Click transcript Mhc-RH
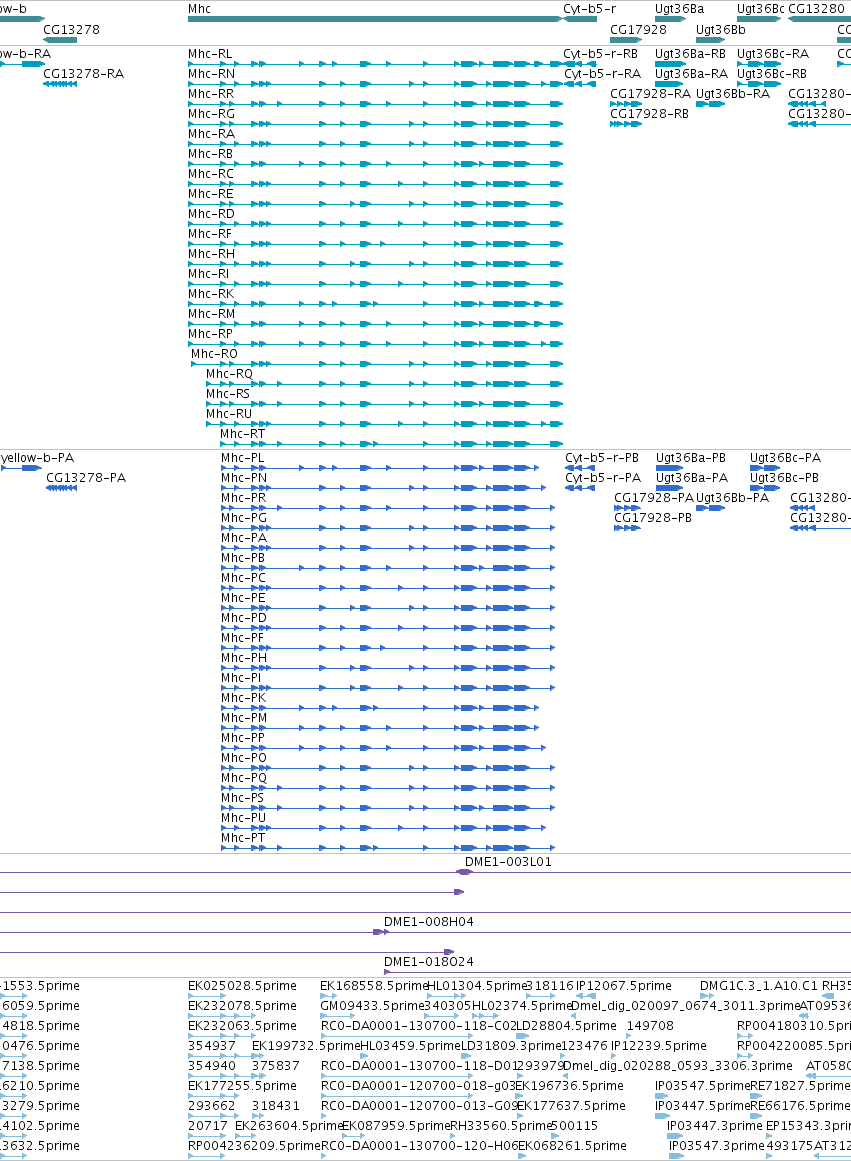 tap(211, 254)
